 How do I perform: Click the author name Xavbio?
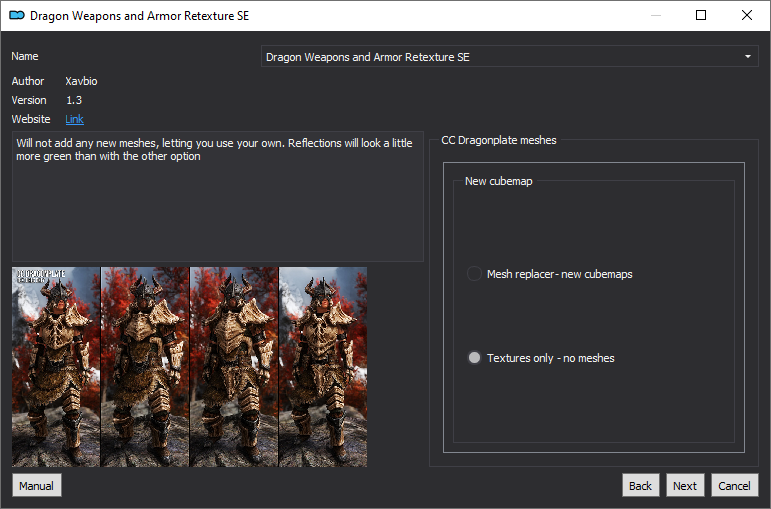(82, 81)
